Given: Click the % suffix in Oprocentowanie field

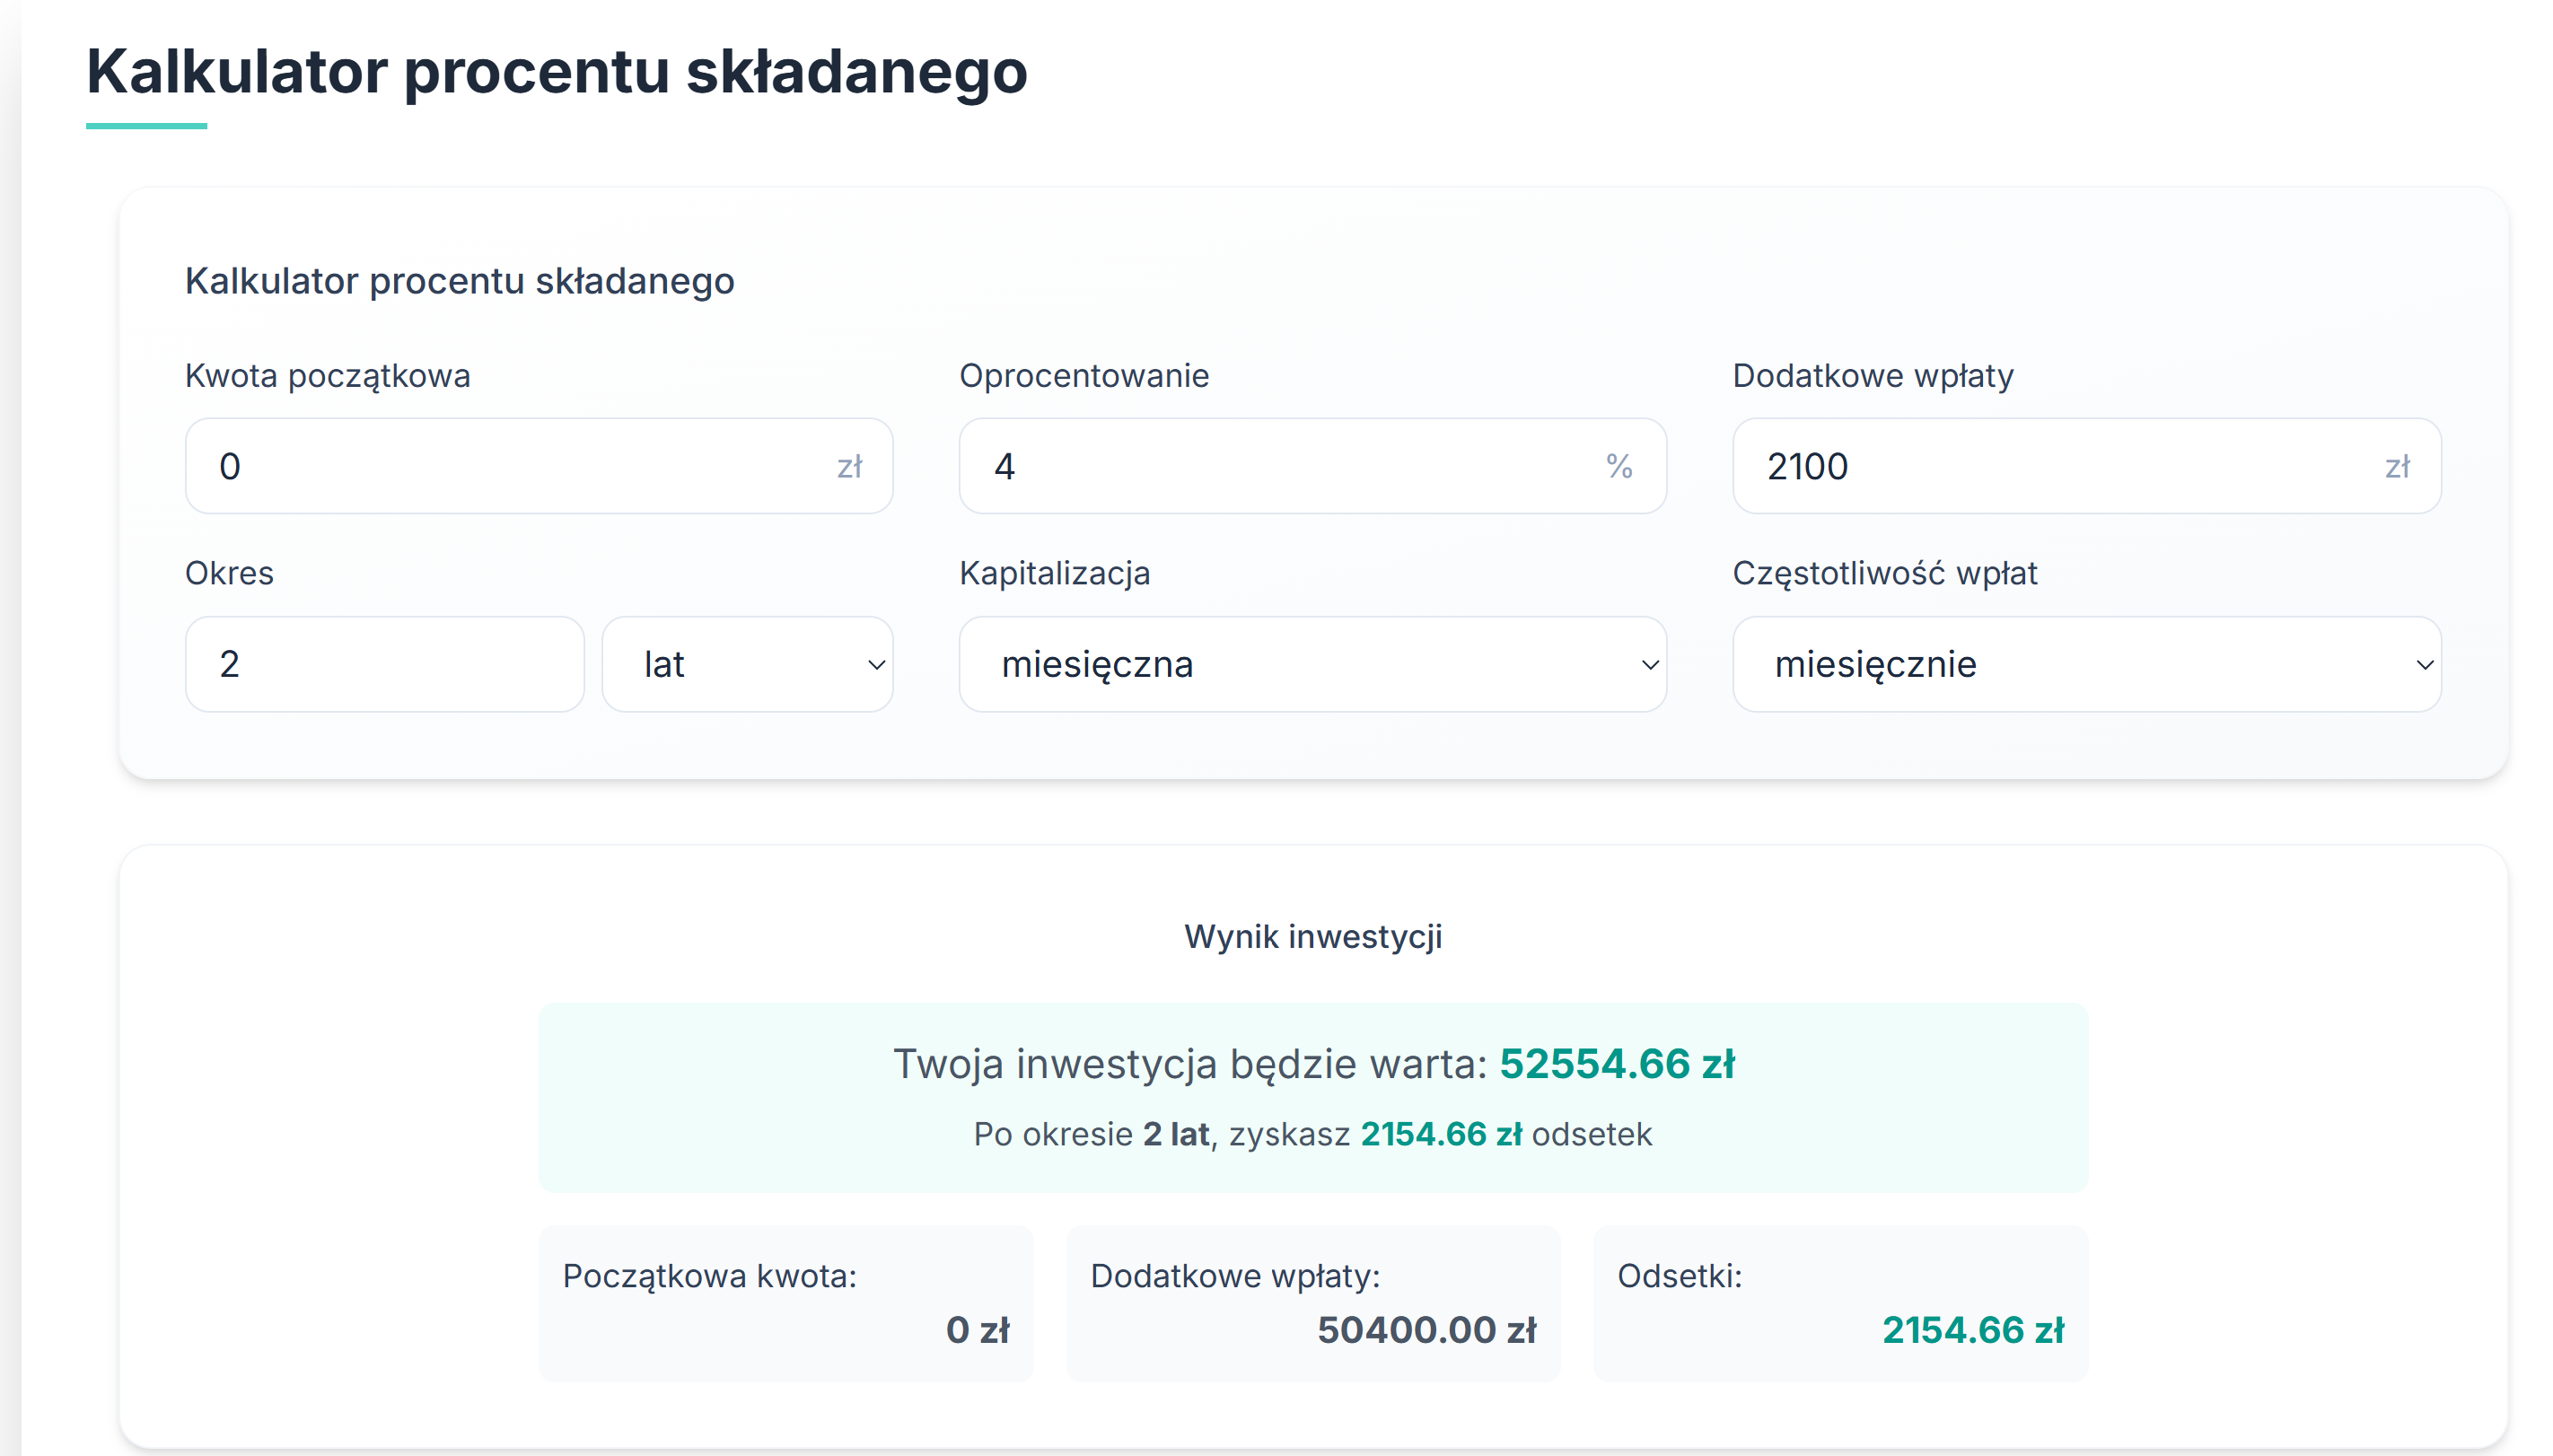Looking at the screenshot, I should point(1619,466).
